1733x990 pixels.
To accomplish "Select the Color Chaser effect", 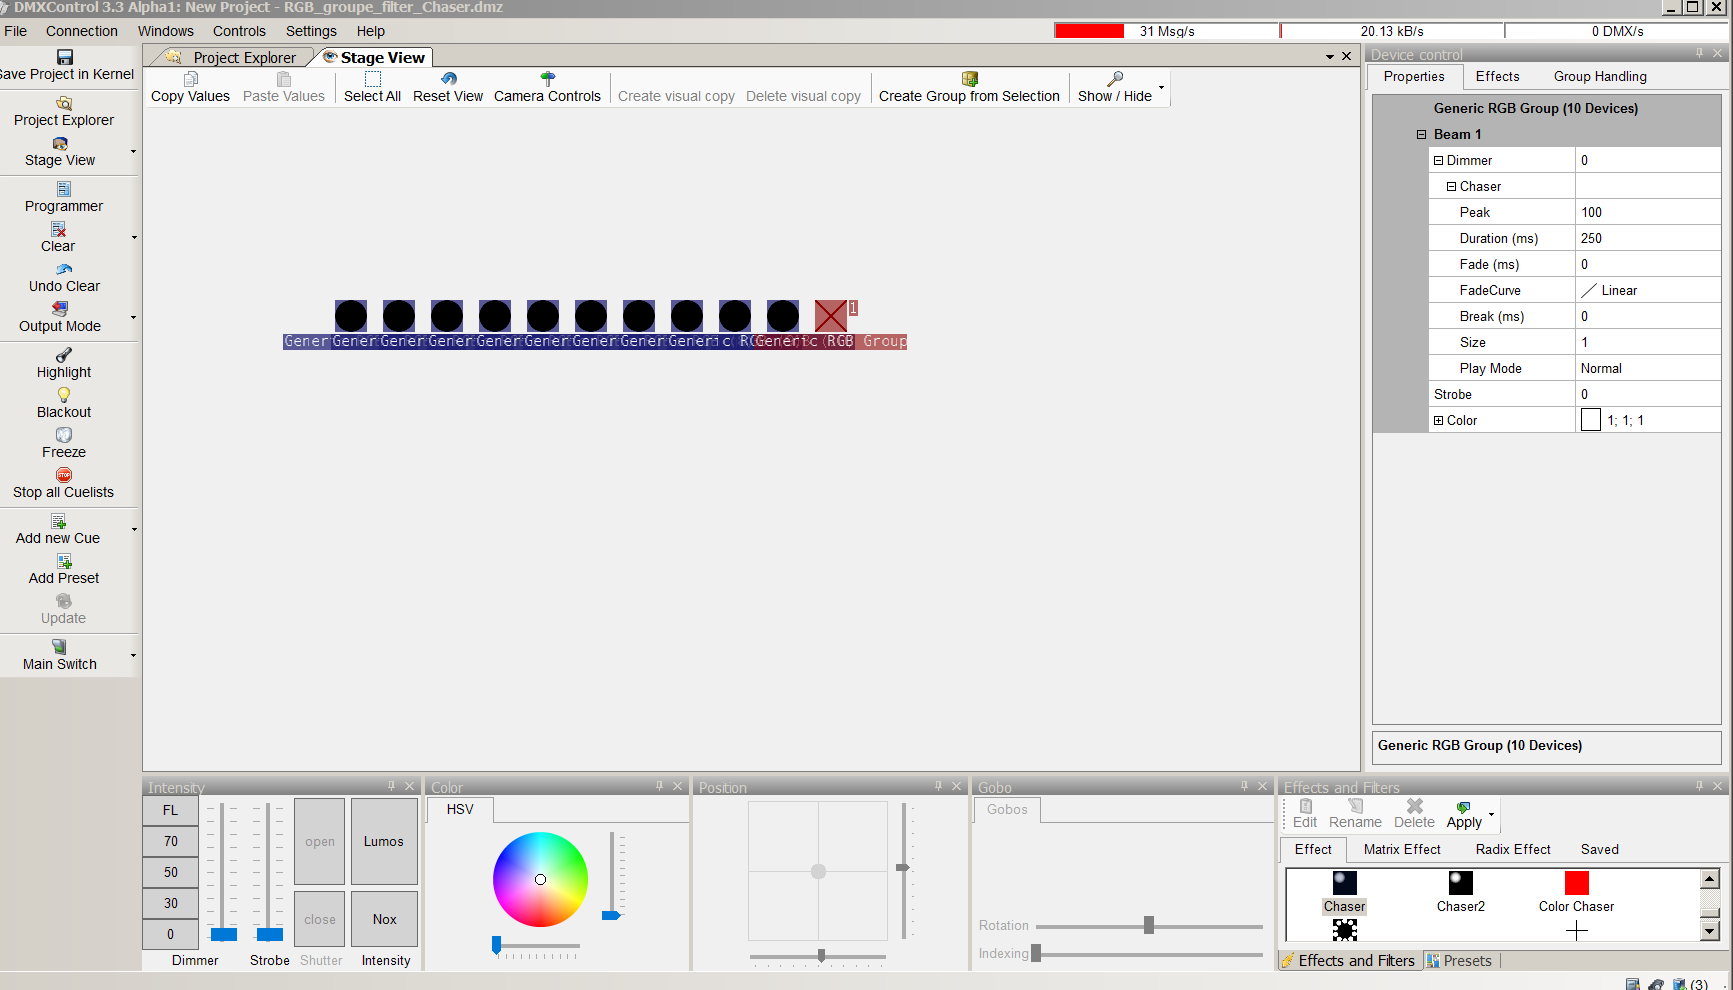I will tap(1576, 883).
